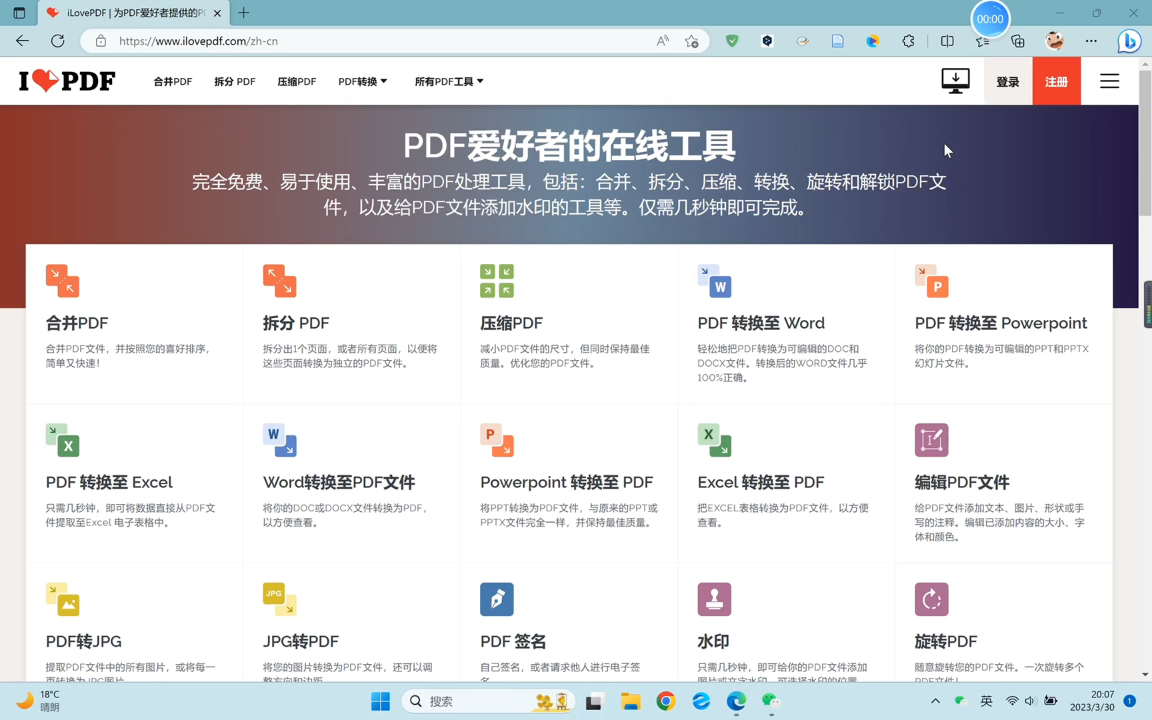Click the 压缩PDF compress tool icon
The image size is (1152, 720).
[x=496, y=281]
